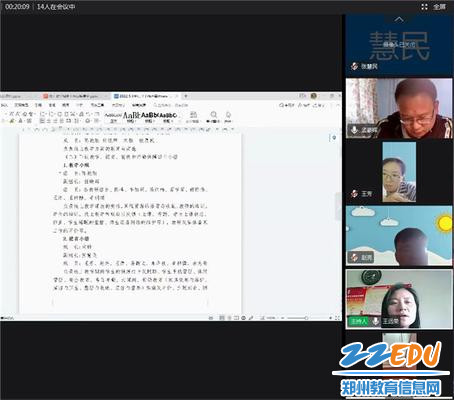
Task: Click the zoom in plus in status bar
Action: click(331, 318)
